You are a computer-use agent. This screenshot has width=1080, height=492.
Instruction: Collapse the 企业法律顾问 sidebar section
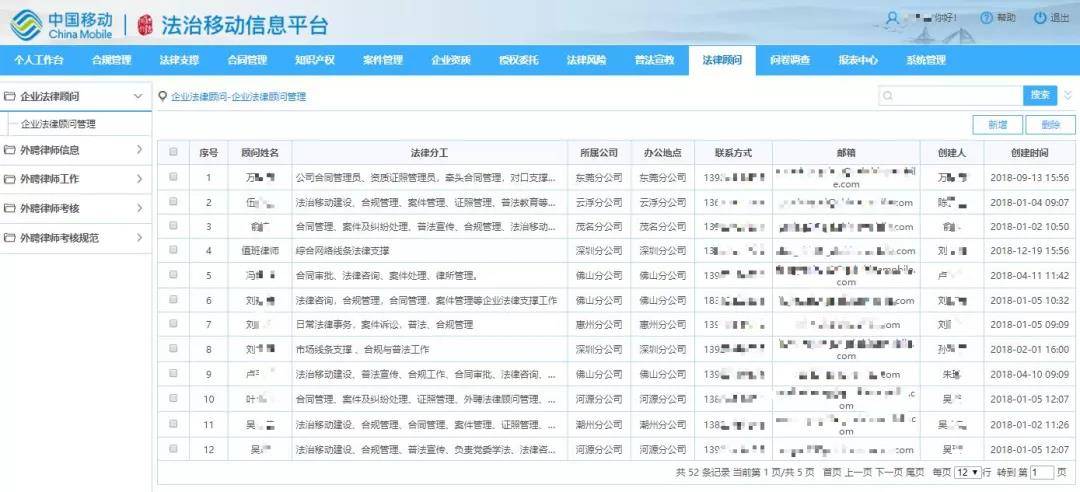click(x=138, y=96)
